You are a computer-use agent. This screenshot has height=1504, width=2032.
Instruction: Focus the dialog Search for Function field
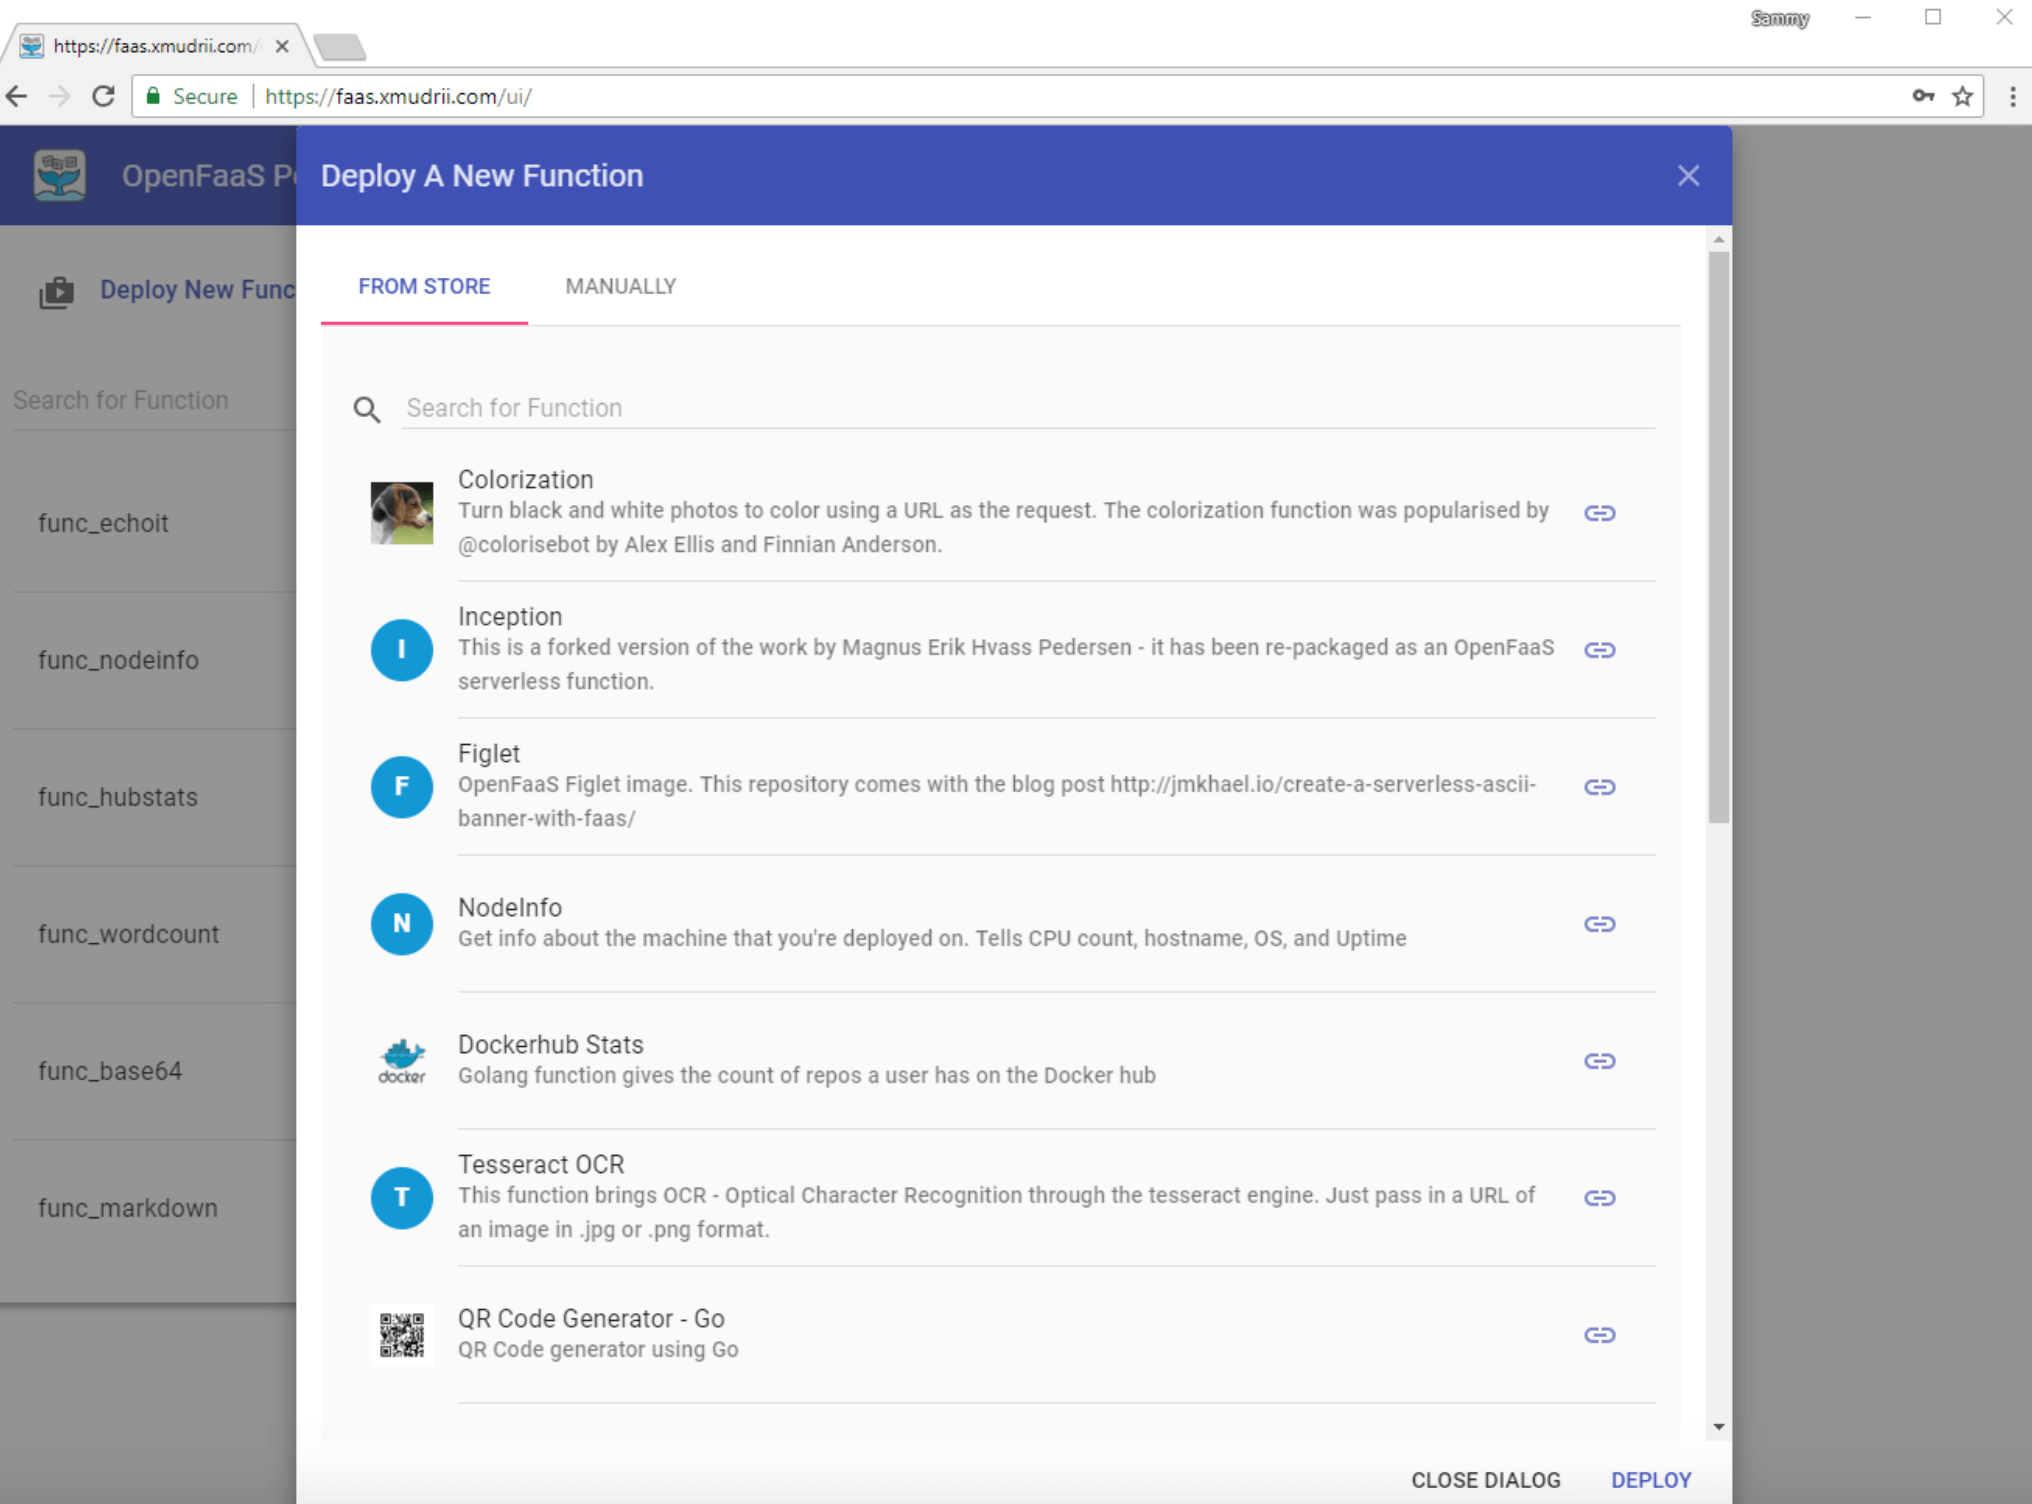pos(1029,408)
